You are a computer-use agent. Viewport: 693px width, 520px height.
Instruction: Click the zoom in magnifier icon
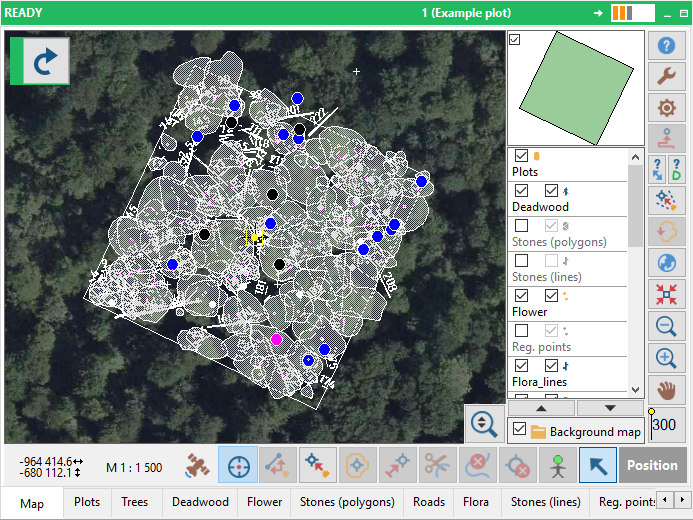[665, 357]
